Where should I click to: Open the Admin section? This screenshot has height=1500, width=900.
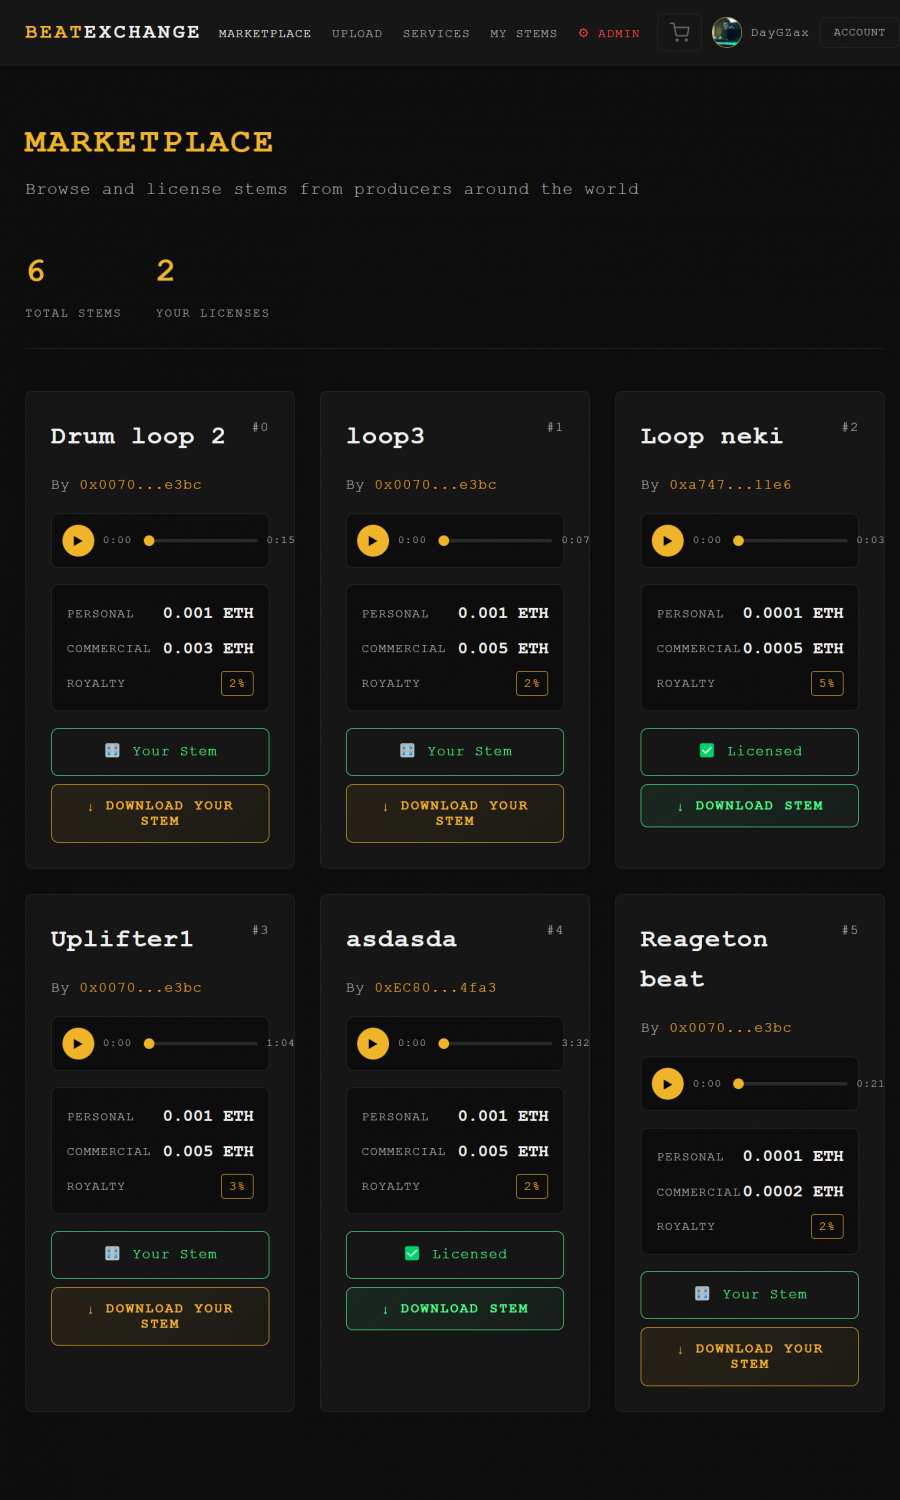[x=609, y=34]
